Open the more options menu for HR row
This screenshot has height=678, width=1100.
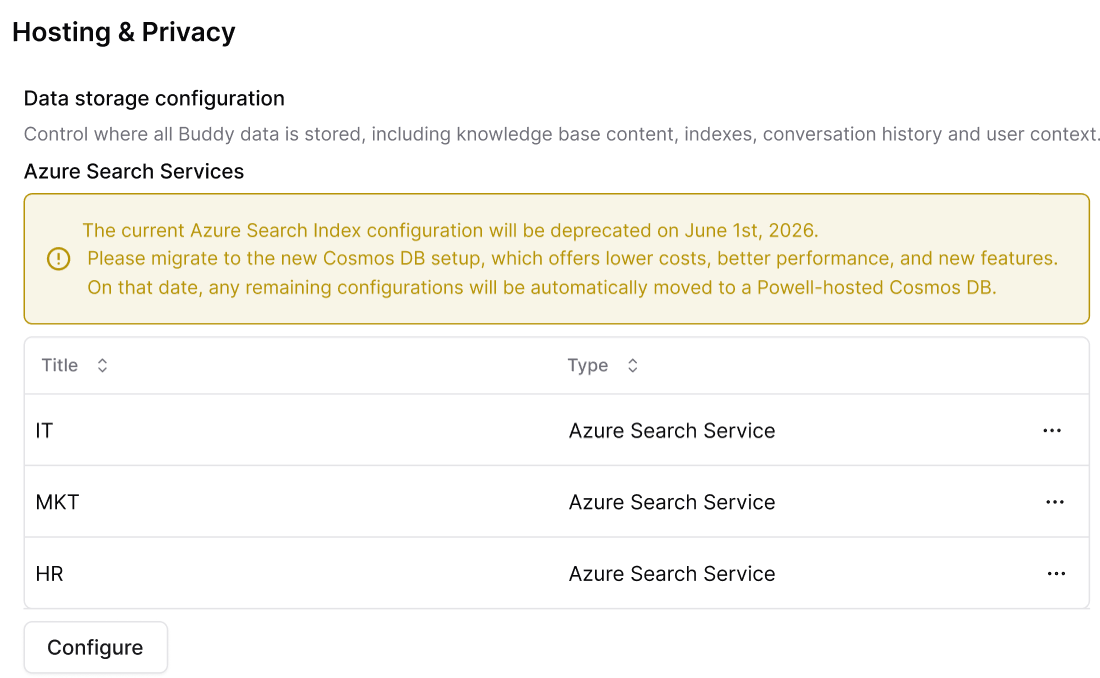(x=1056, y=573)
